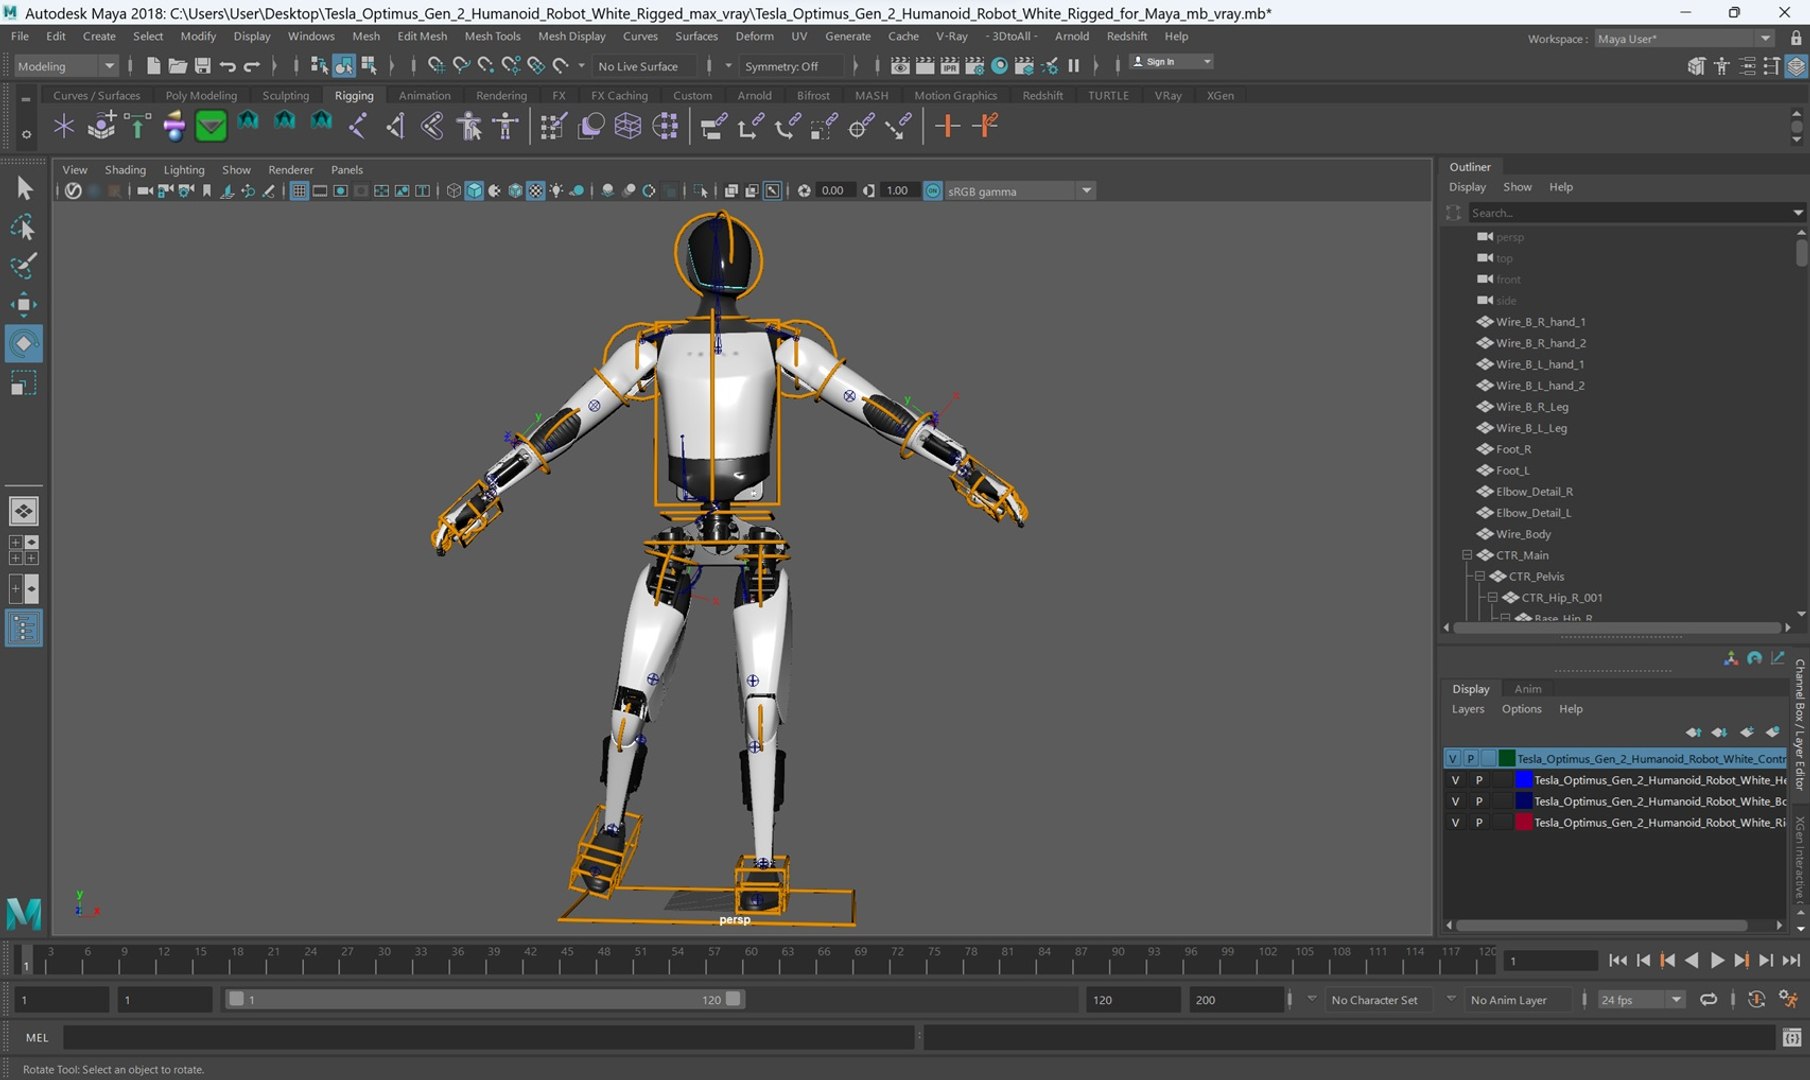The width and height of the screenshot is (1810, 1080).
Task: Click Go to Start of playback
Action: [x=1617, y=960]
